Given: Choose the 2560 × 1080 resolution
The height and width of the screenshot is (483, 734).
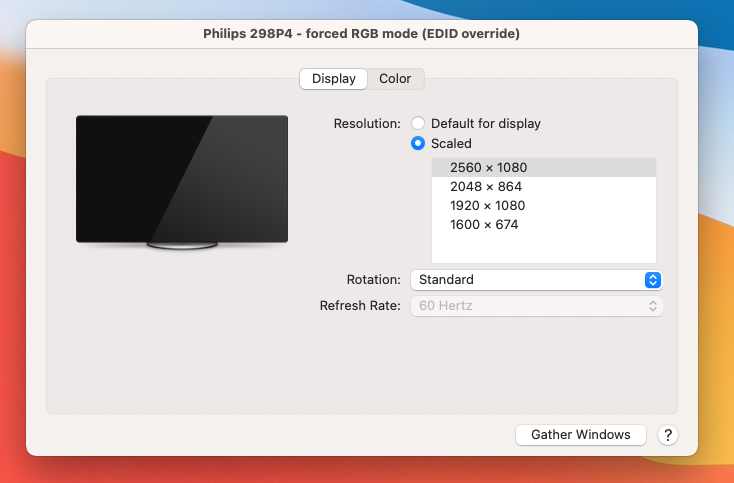Looking at the screenshot, I should pos(543,168).
